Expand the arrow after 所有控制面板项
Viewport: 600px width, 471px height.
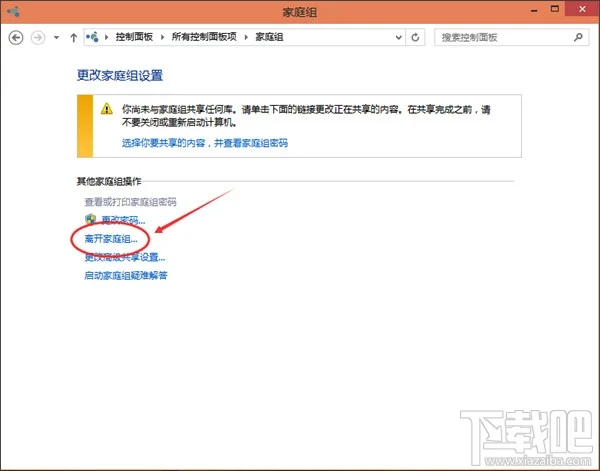tap(246, 37)
